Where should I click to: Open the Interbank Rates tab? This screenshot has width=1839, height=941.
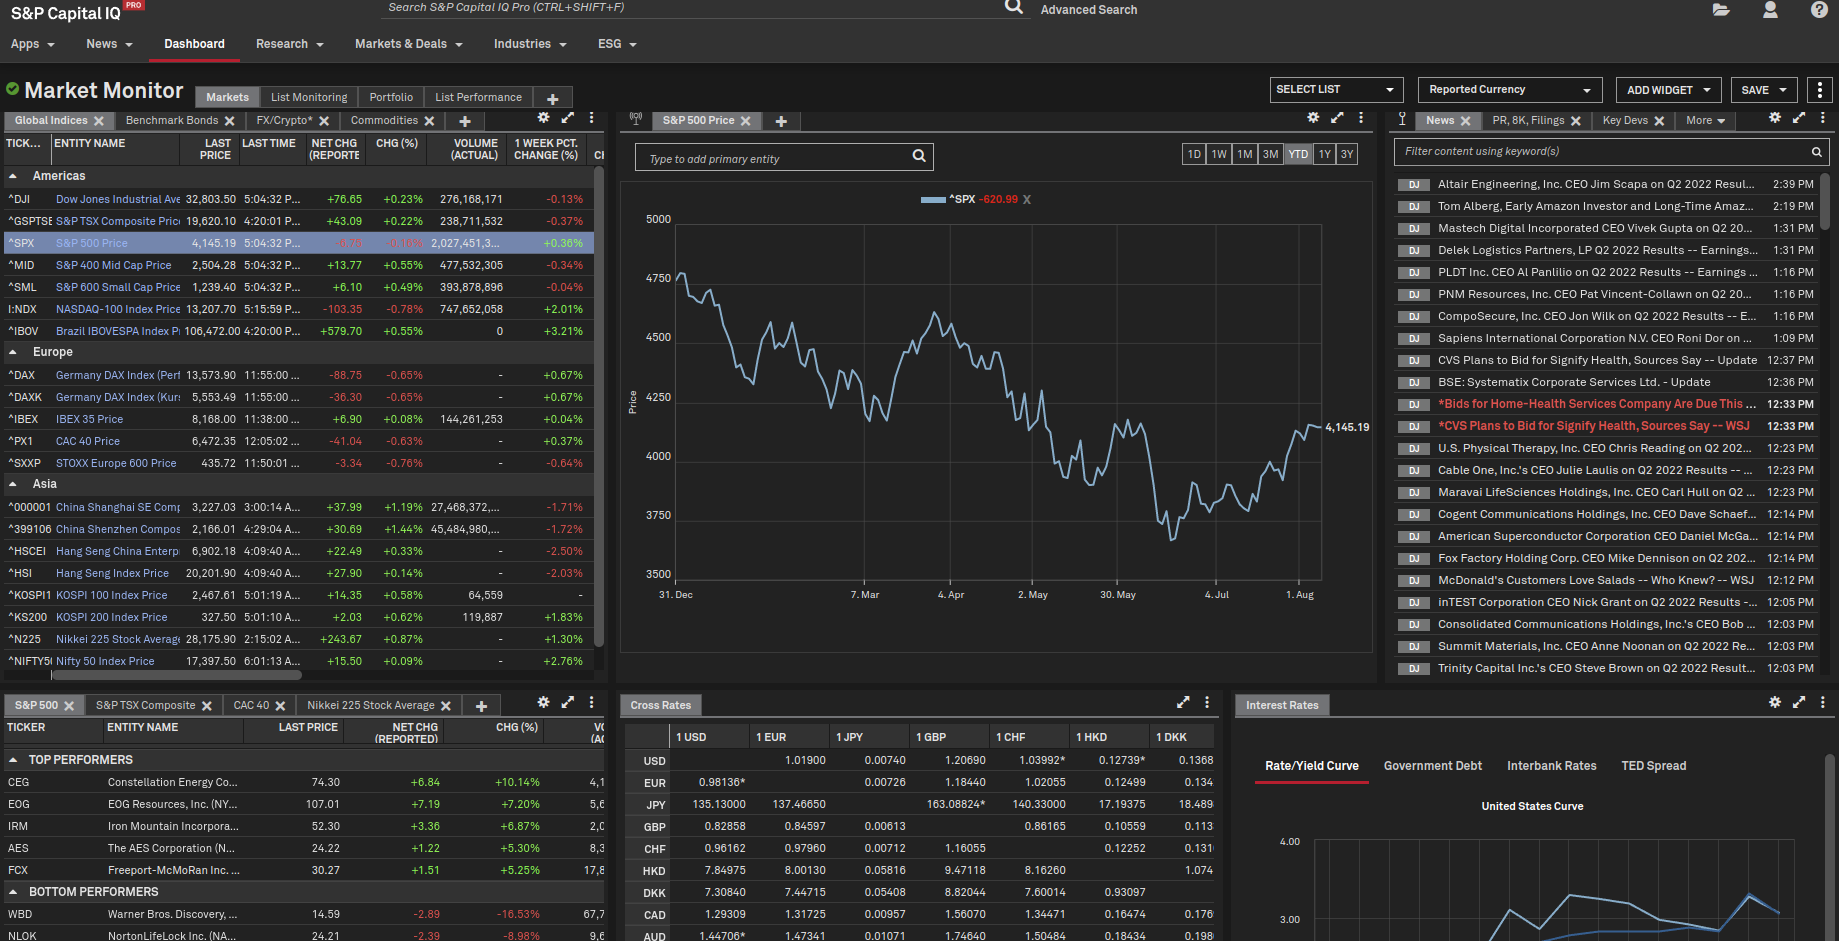[x=1552, y=766]
